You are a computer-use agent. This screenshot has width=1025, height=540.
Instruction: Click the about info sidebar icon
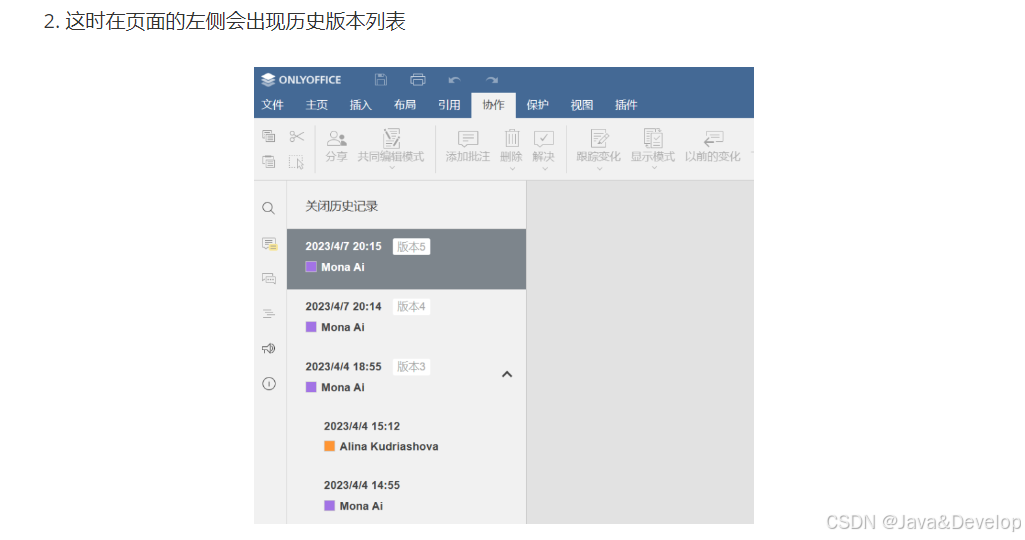[269, 384]
